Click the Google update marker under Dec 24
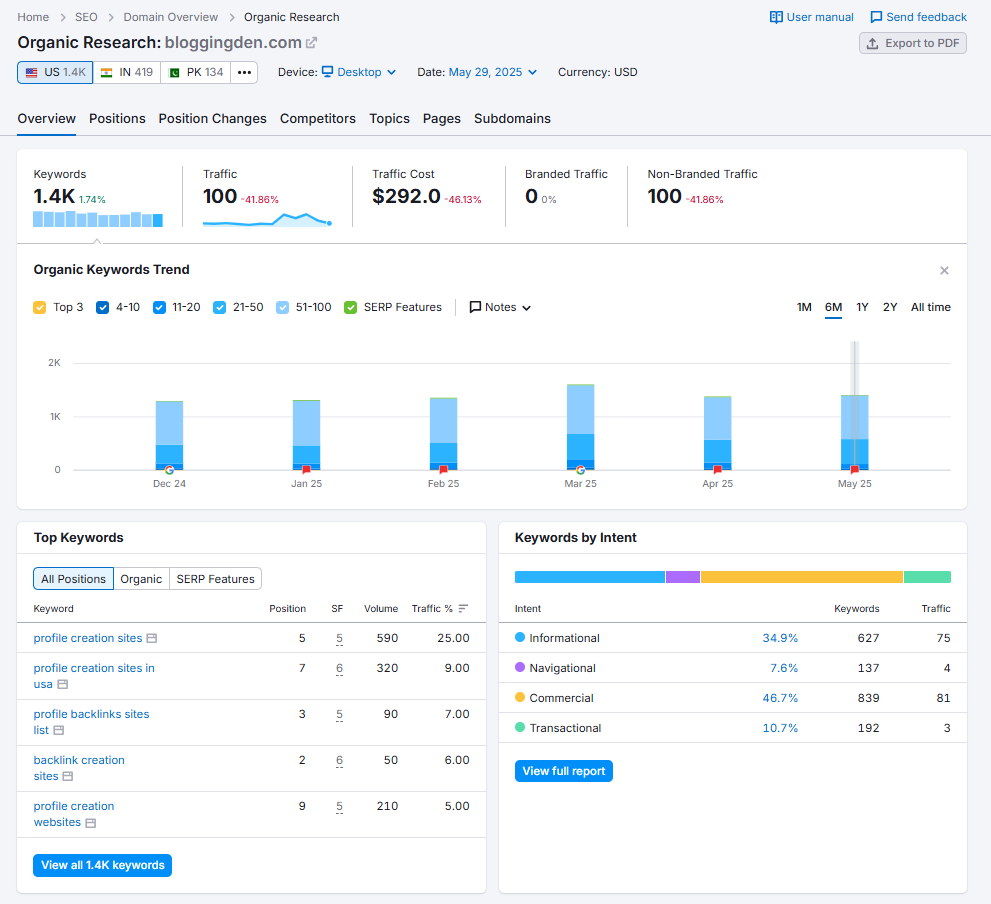 (x=169, y=469)
